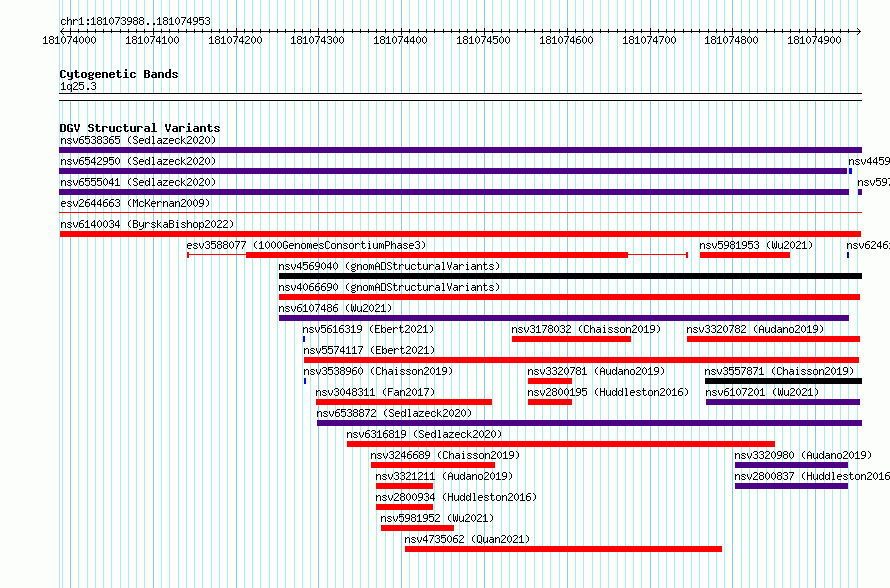The image size is (890, 588).
Task: Select the 1q25.3 band label
Action: click(78, 86)
